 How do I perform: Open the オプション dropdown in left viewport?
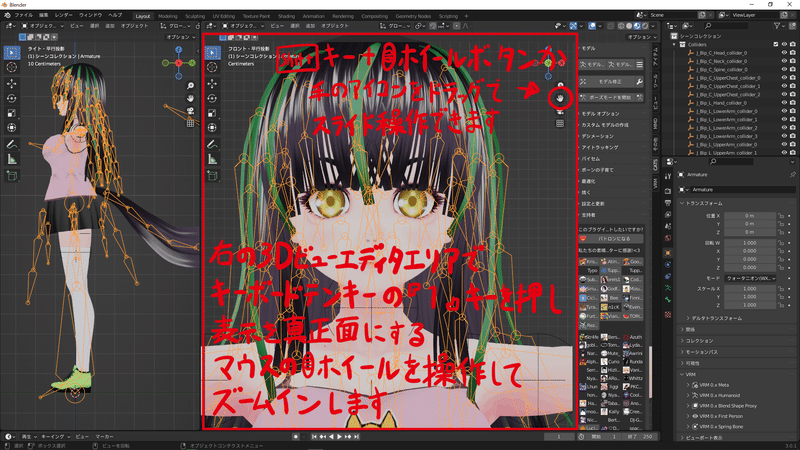[x=181, y=37]
